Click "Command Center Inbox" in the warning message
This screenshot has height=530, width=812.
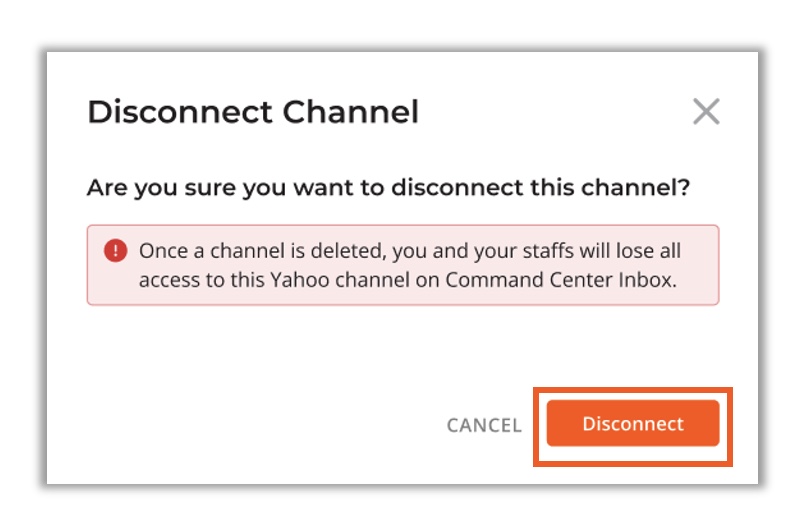[561, 280]
